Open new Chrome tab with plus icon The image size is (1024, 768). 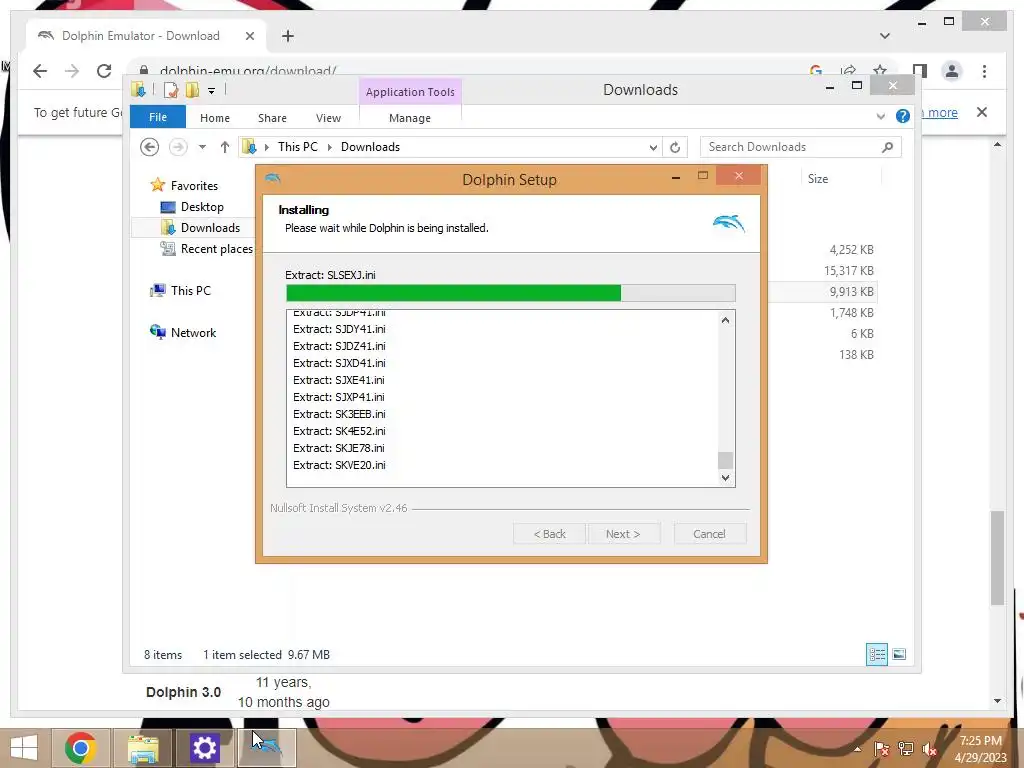[288, 36]
